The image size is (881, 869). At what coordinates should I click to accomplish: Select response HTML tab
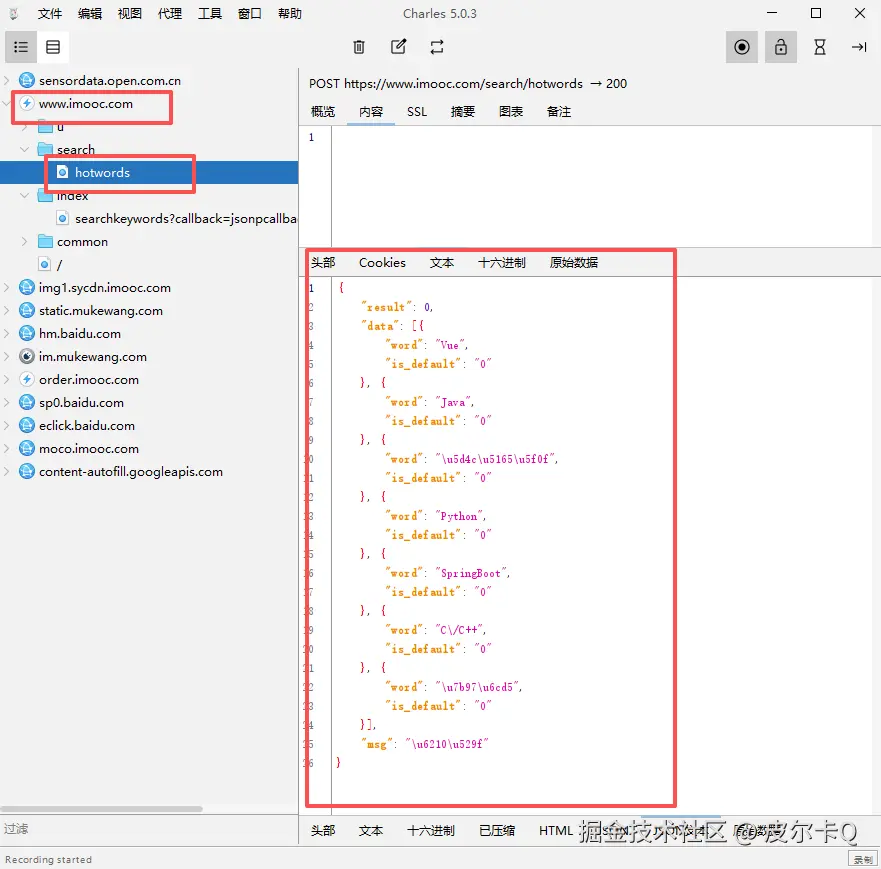pyautogui.click(x=556, y=830)
